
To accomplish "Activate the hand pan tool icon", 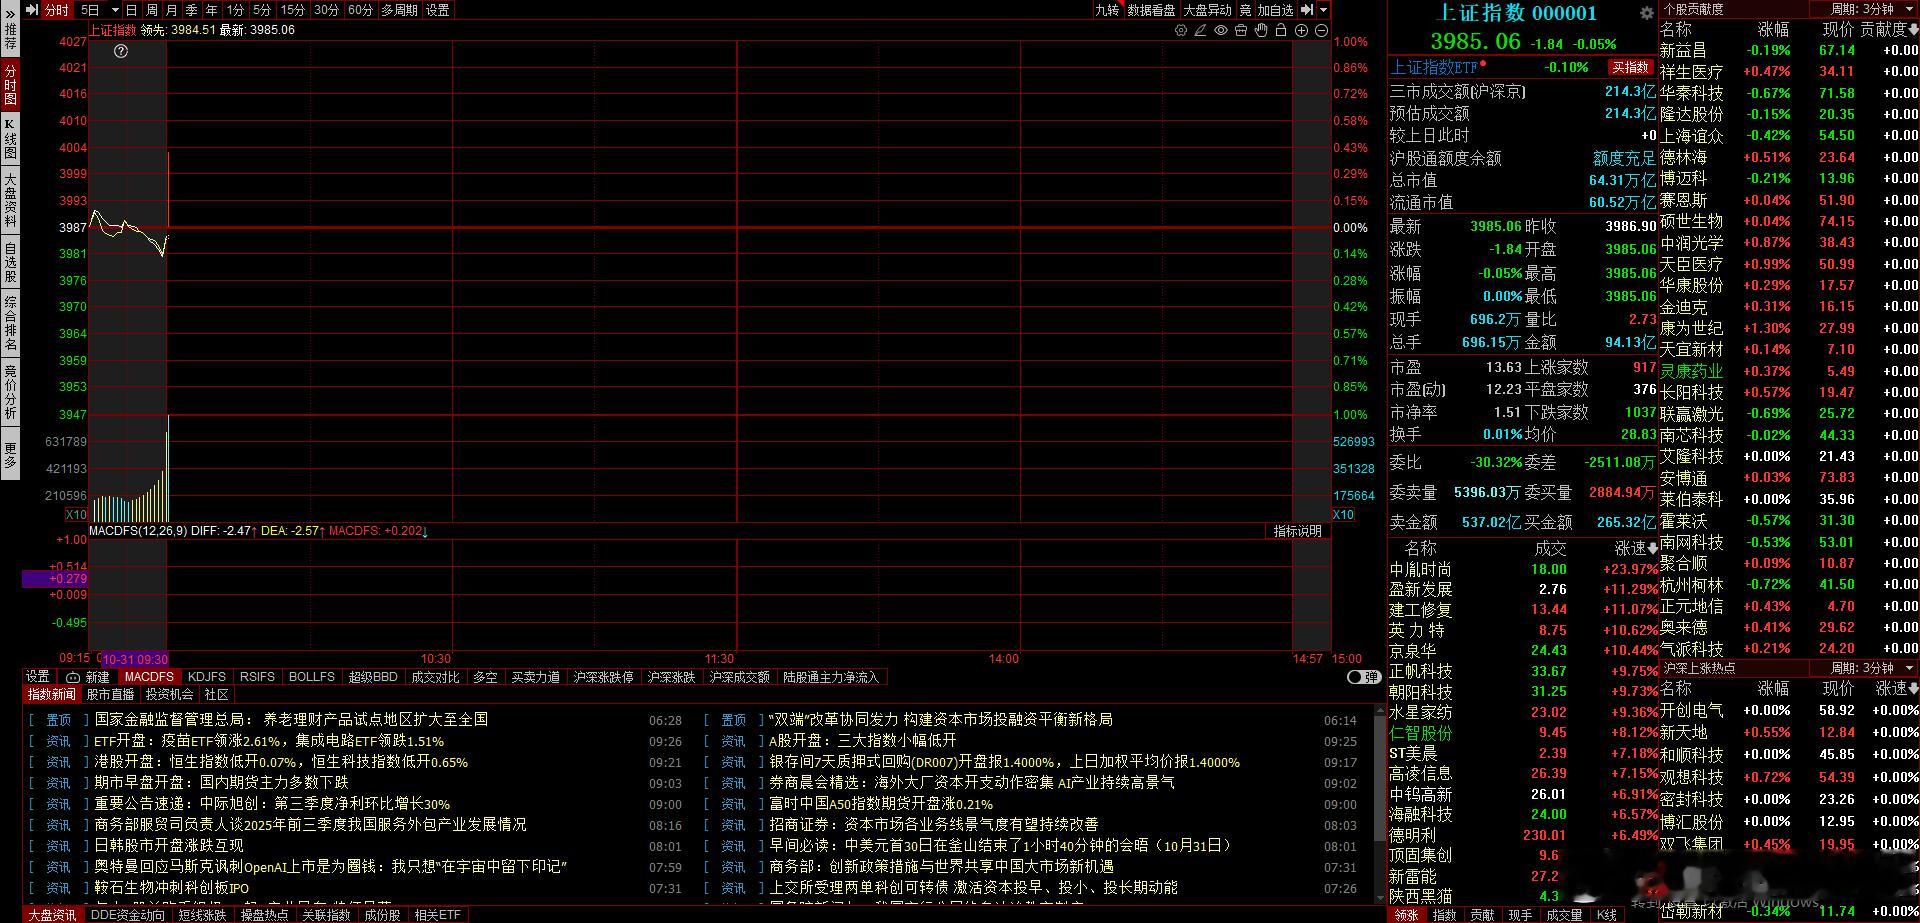I will coord(1261,31).
